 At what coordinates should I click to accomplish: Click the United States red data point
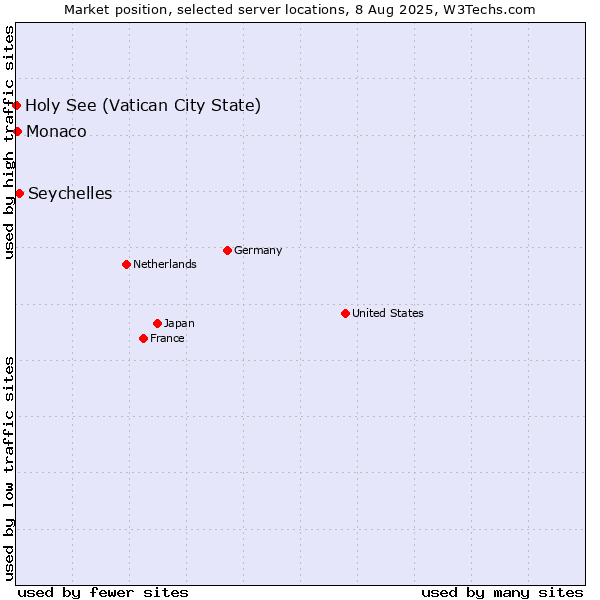tap(346, 314)
